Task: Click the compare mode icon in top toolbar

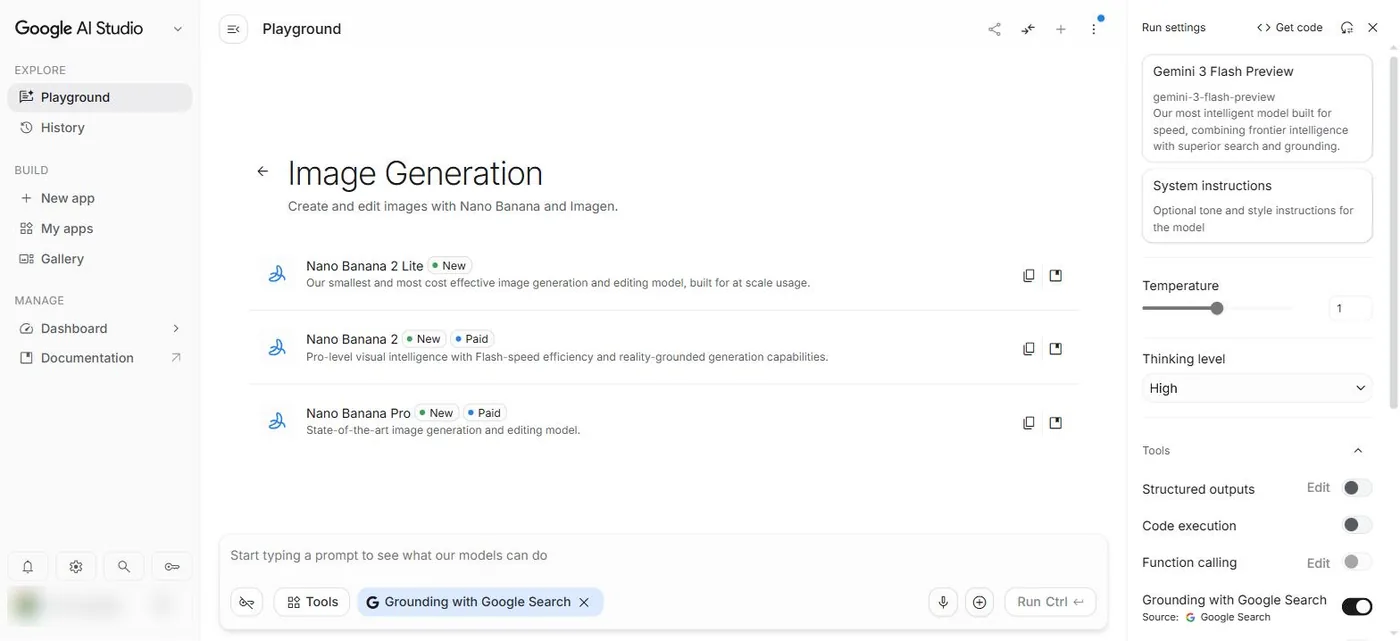Action: pyautogui.click(x=1028, y=29)
